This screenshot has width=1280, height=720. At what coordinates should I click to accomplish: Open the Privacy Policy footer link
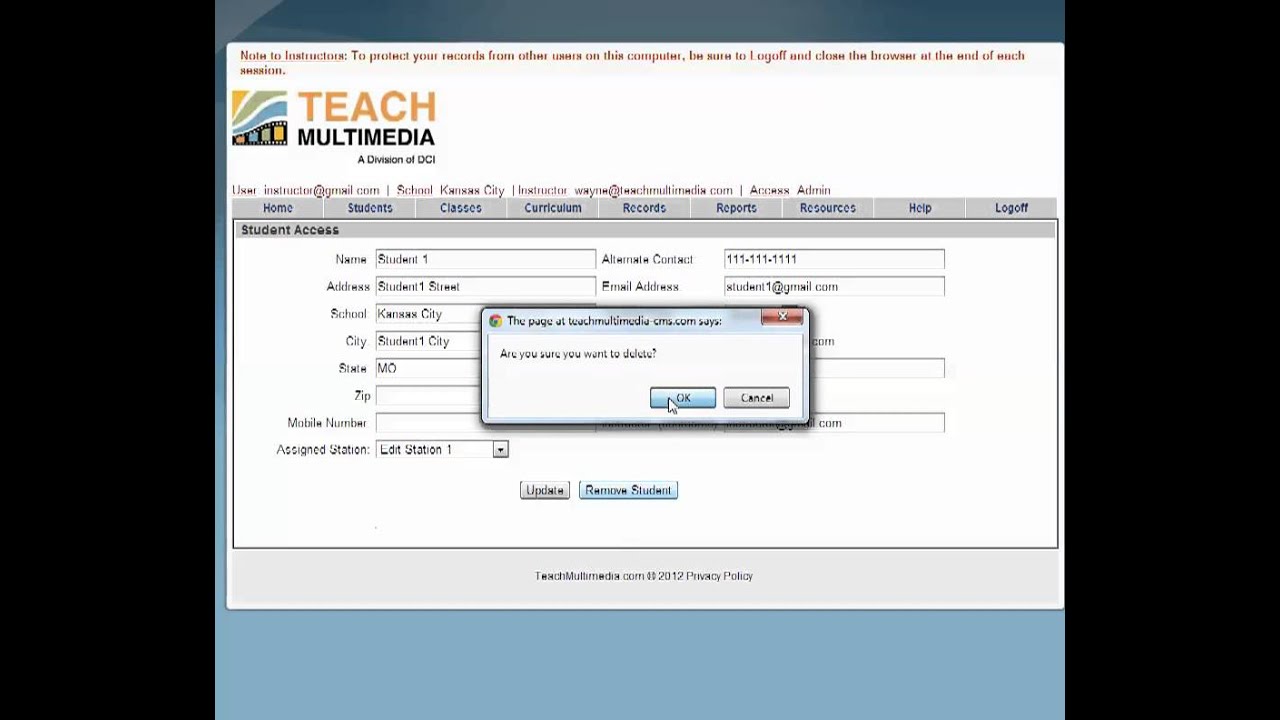point(719,576)
